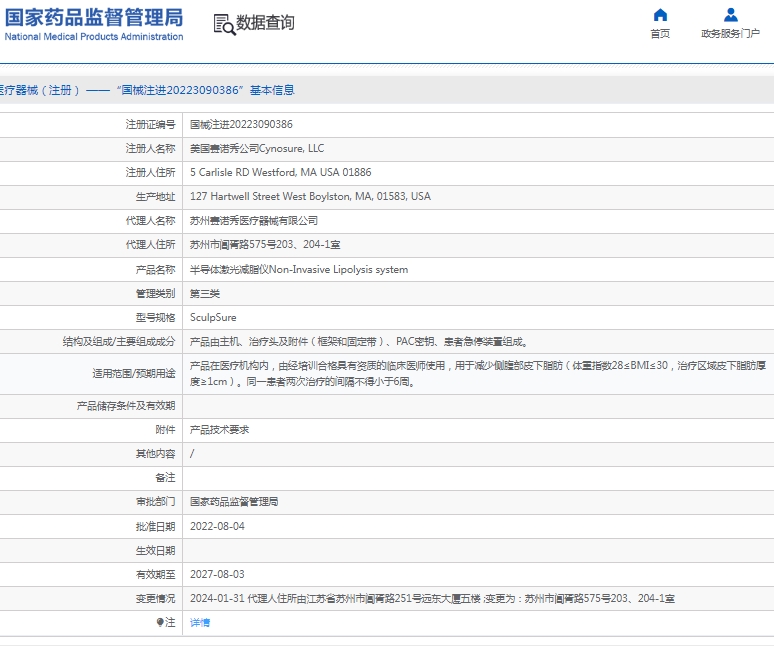Click the 型号规格 field label
Viewport: 774px width, 646px height.
coord(155,317)
